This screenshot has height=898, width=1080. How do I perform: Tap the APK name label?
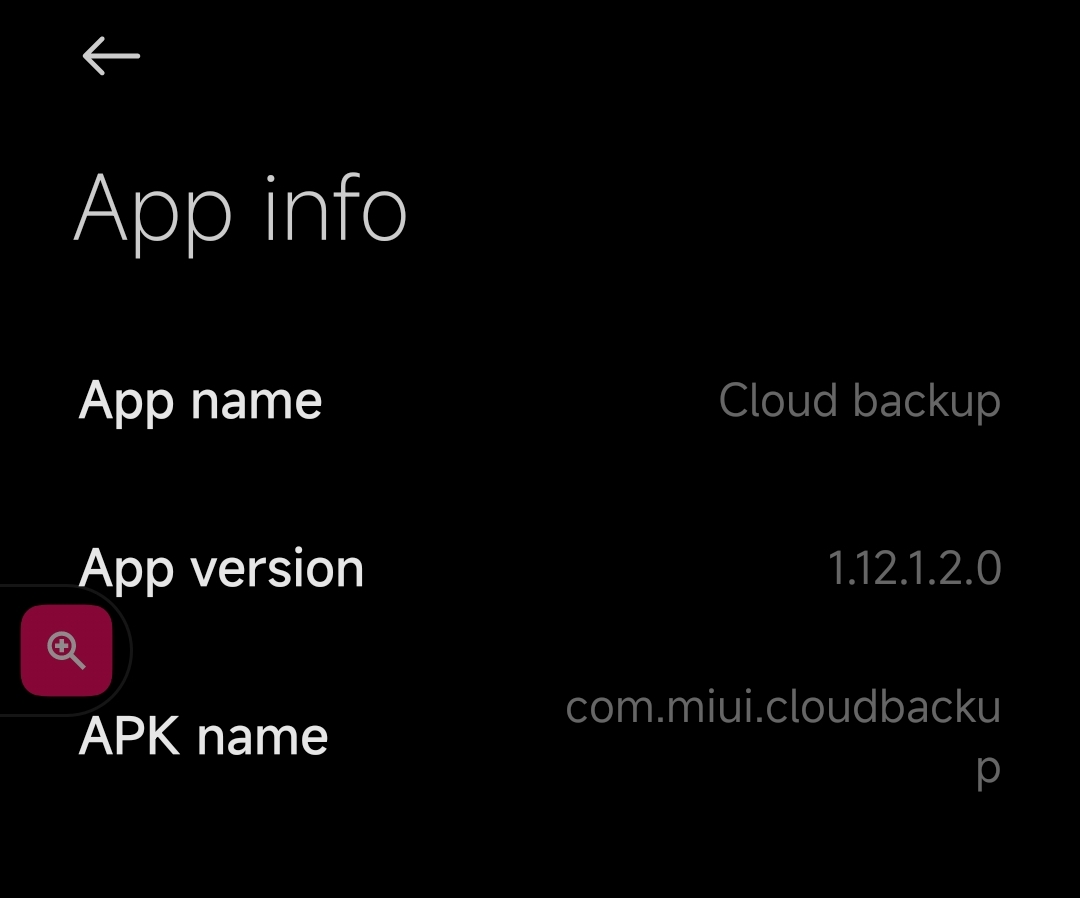point(203,736)
